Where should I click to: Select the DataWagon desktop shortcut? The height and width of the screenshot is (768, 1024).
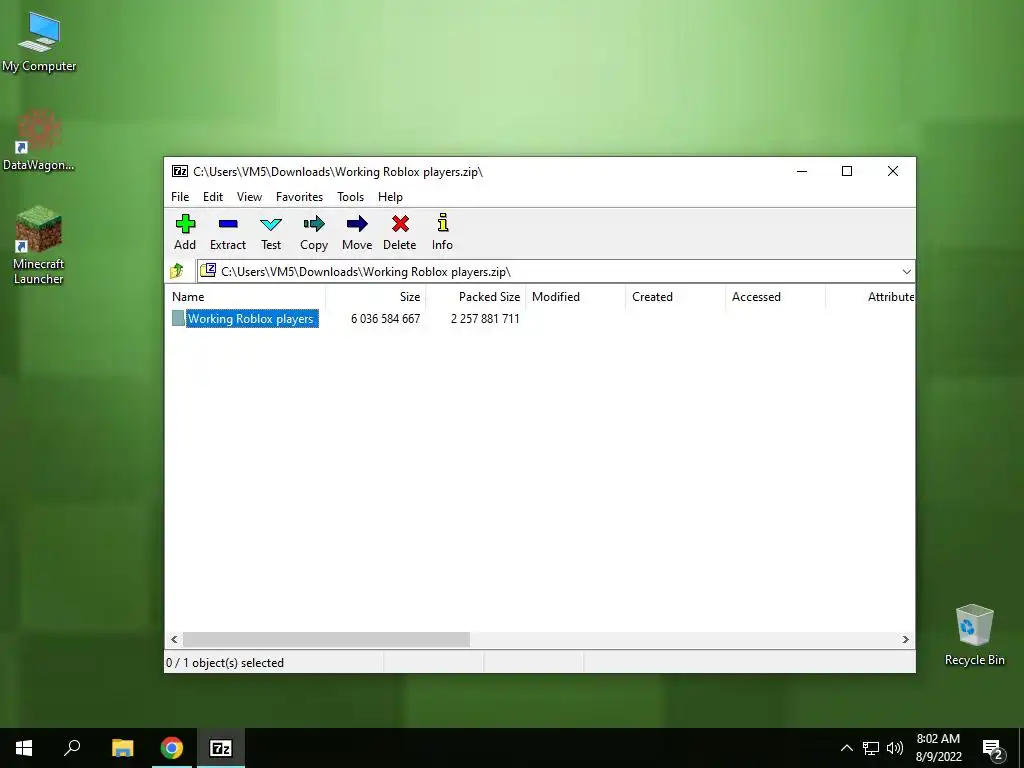[39, 140]
